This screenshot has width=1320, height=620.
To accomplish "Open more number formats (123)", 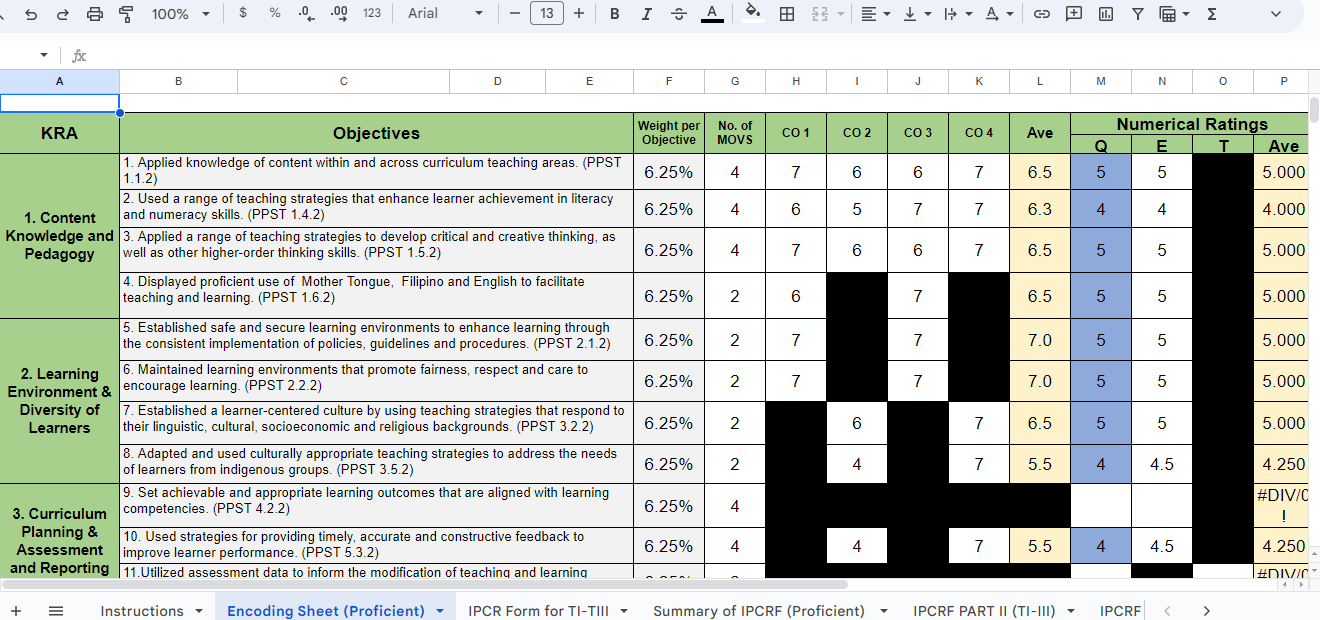I will 372,13.
